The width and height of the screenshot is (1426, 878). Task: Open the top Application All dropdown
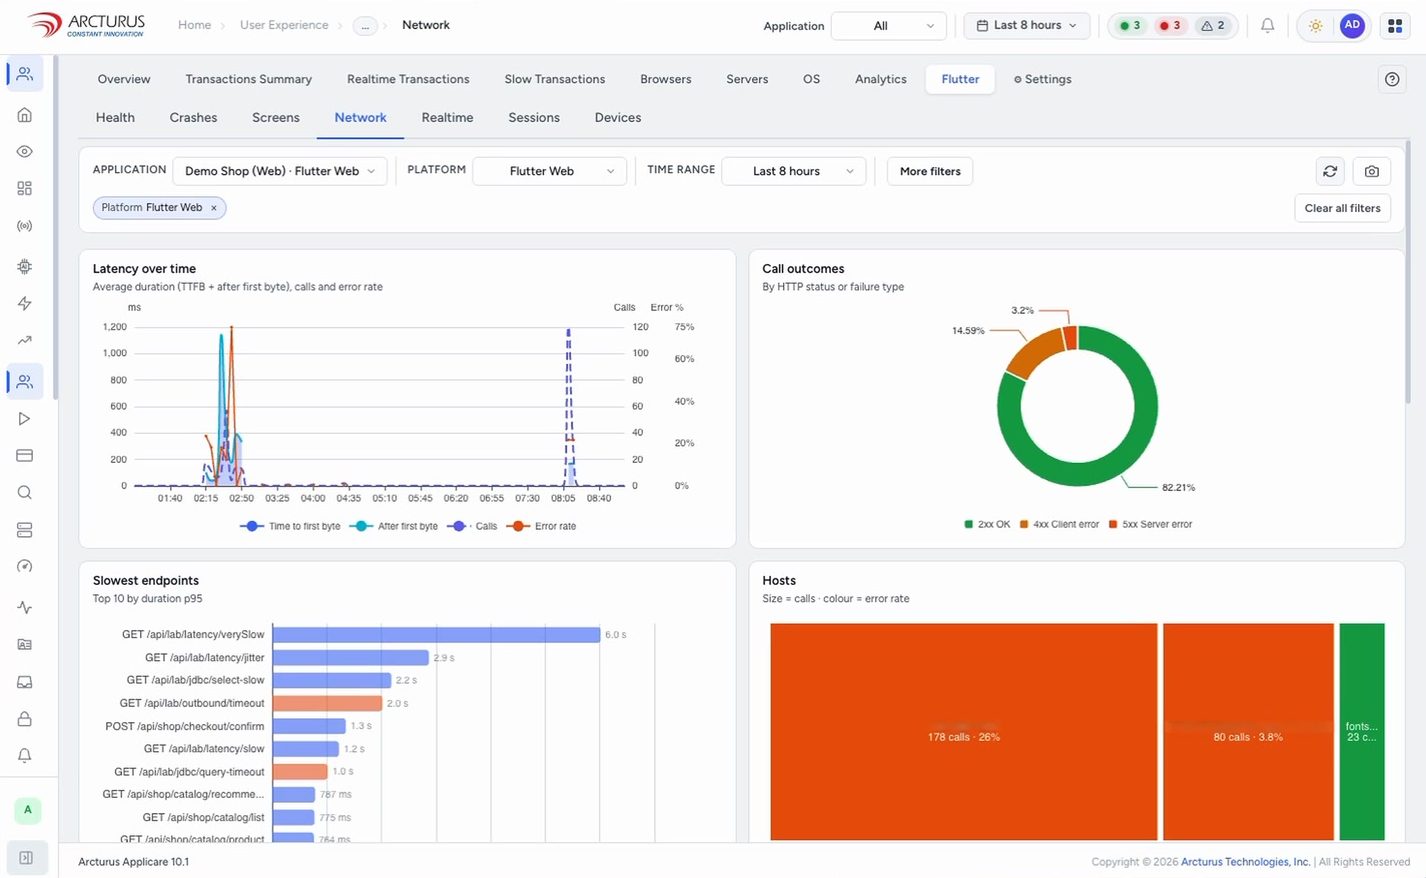point(889,26)
